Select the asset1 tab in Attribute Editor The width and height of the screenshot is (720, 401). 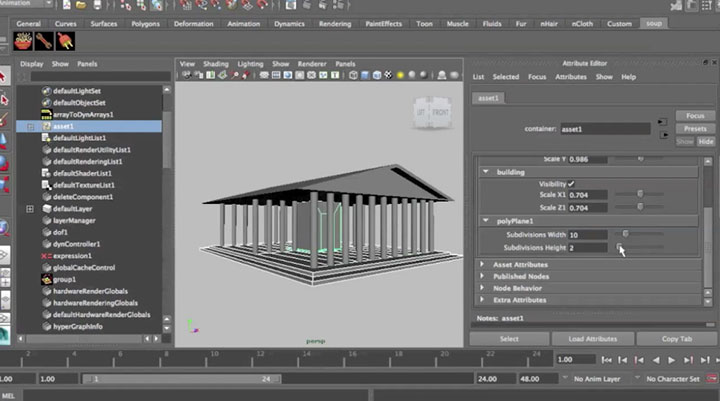pos(488,98)
